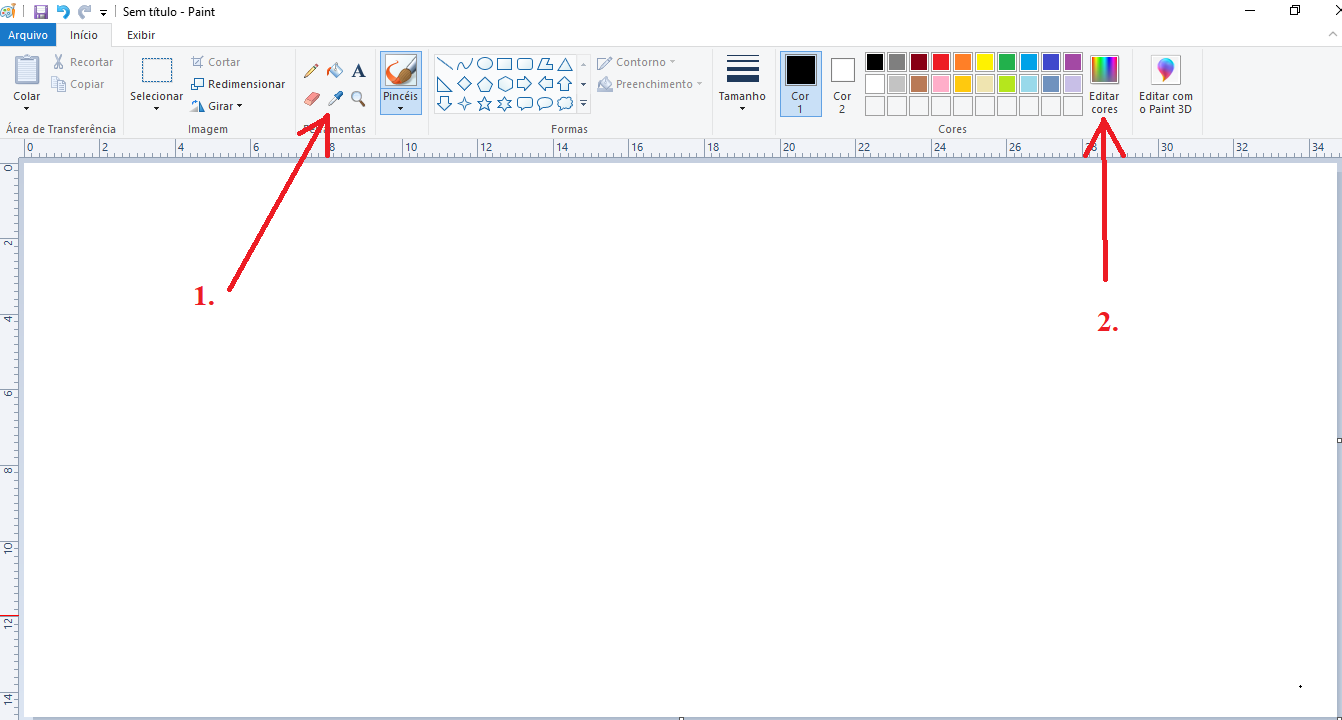Select the Pencil tool

tap(311, 71)
